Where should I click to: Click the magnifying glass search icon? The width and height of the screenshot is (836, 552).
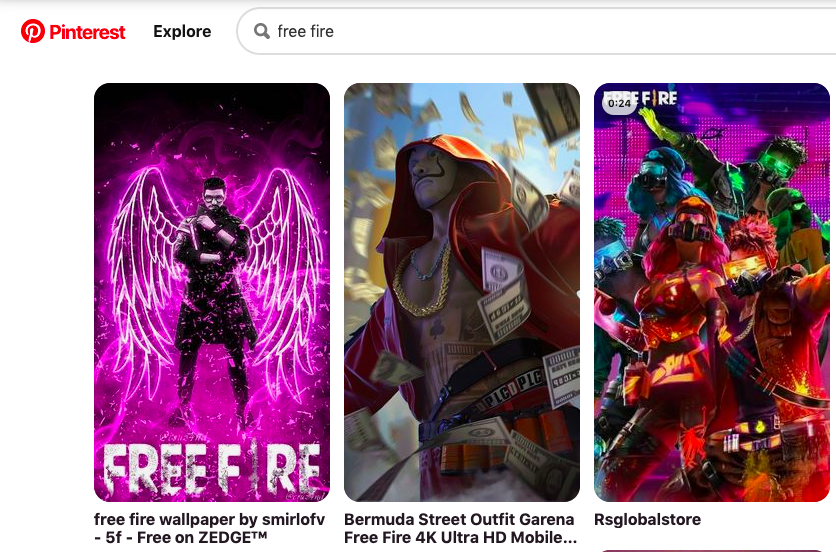point(262,31)
